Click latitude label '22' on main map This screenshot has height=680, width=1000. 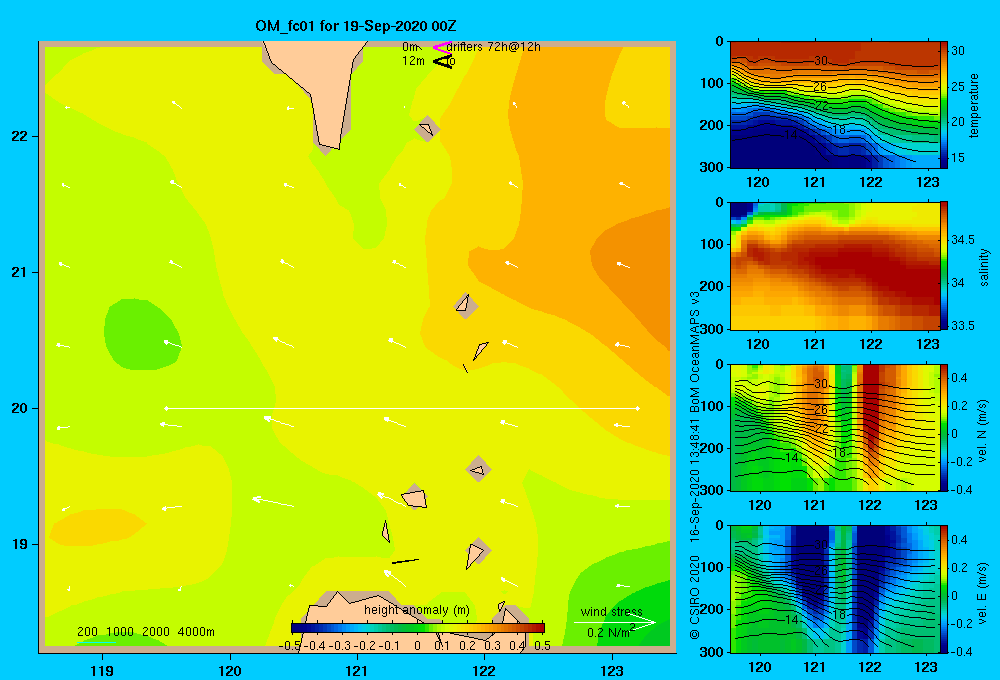(x=19, y=137)
